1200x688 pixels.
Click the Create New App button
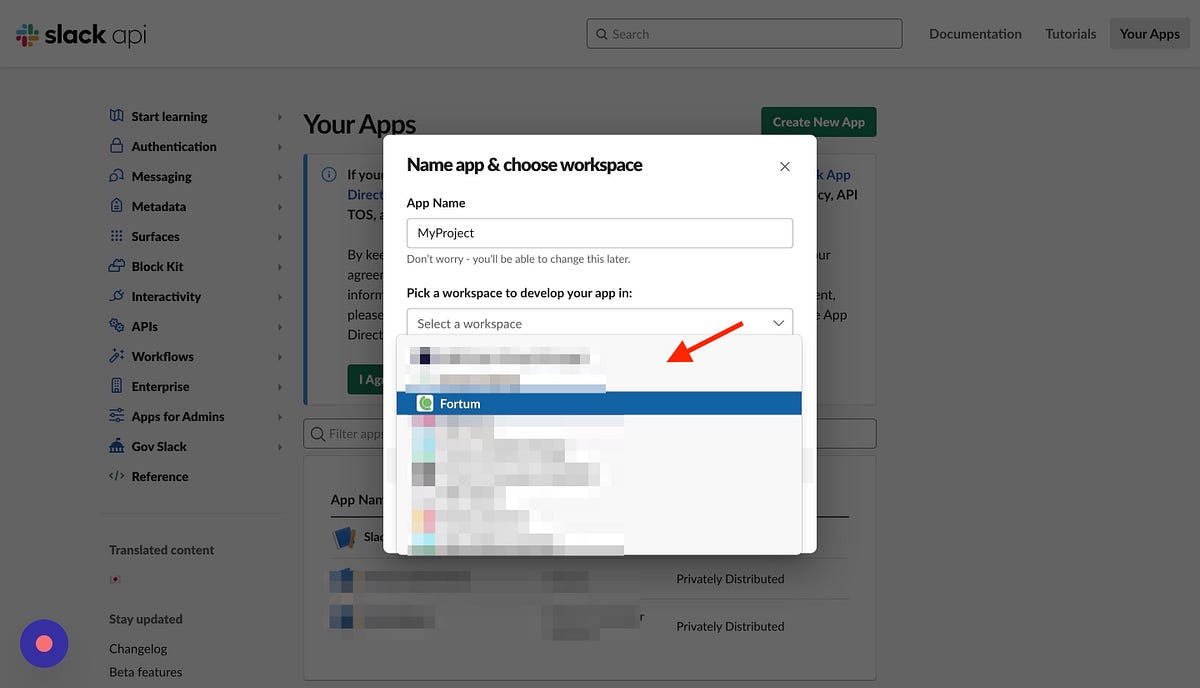tap(819, 122)
